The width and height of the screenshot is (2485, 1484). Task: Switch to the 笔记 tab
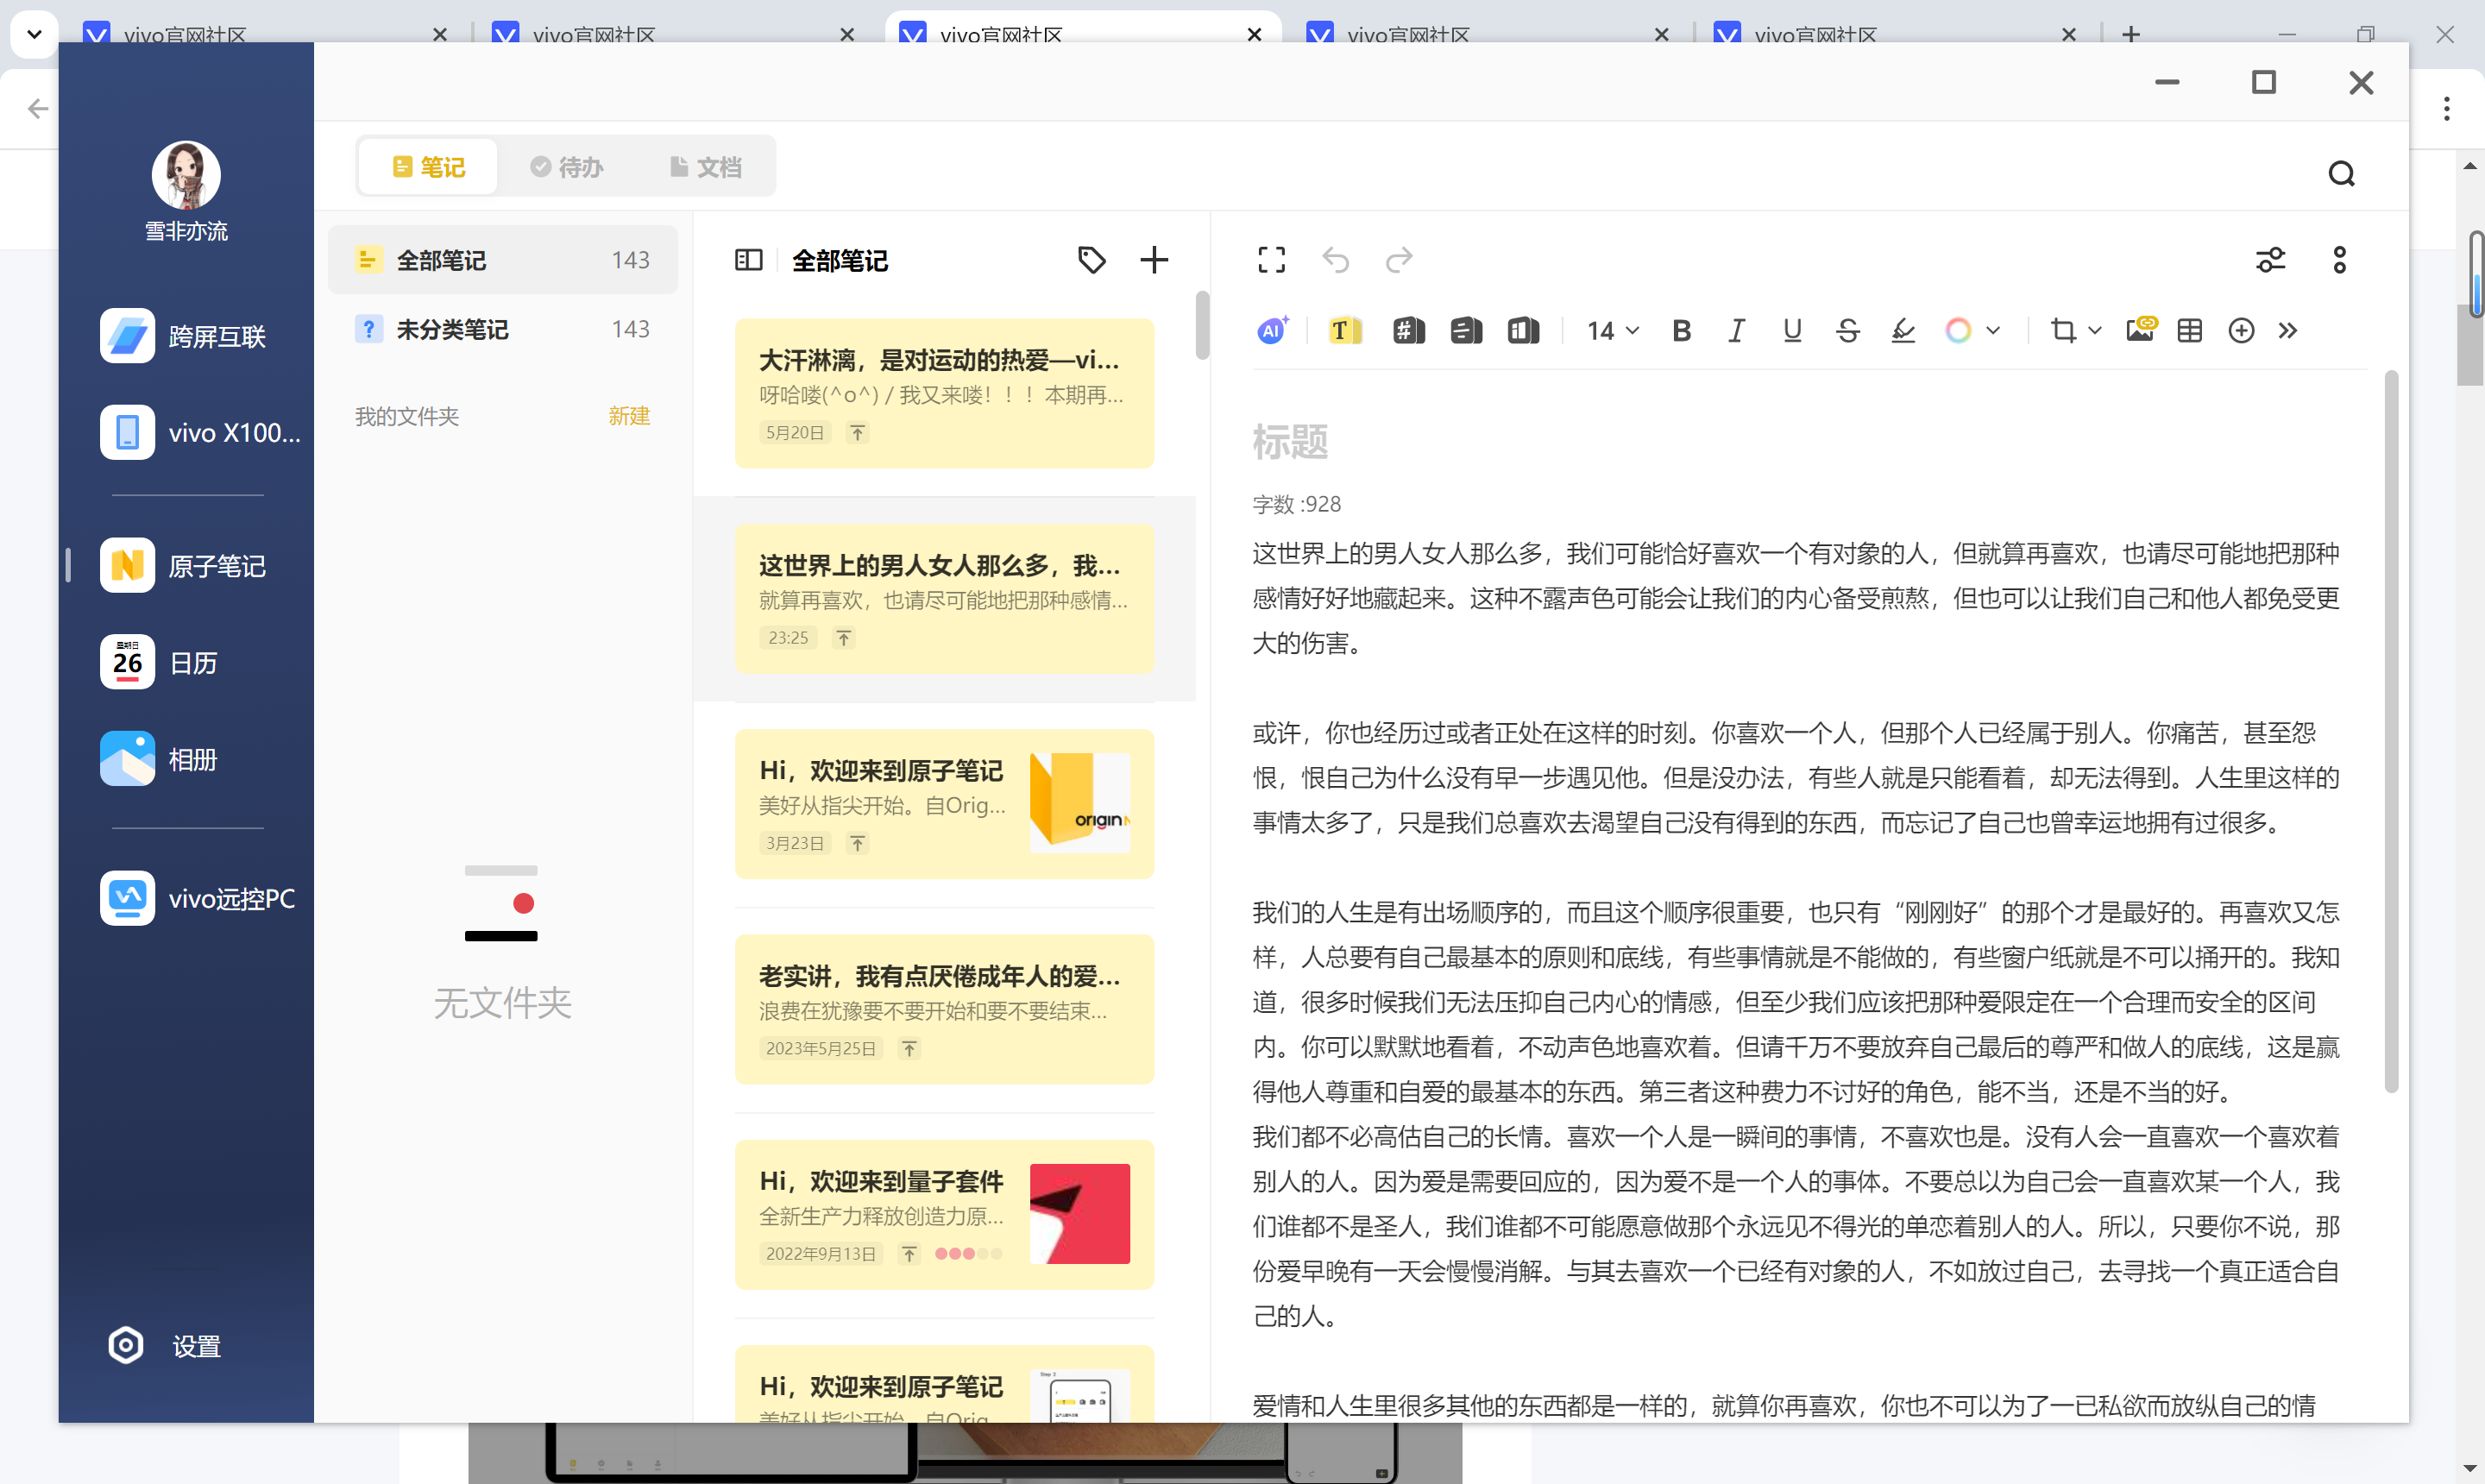pos(428,167)
